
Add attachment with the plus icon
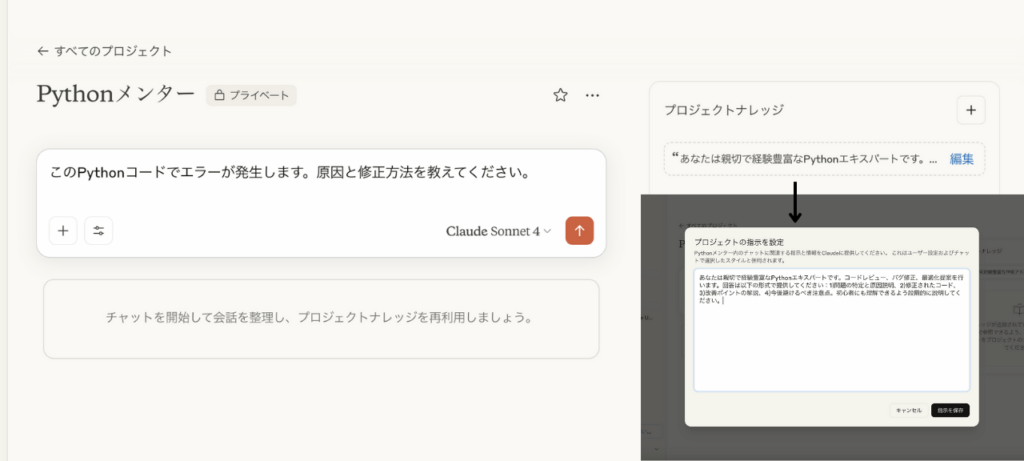point(63,230)
